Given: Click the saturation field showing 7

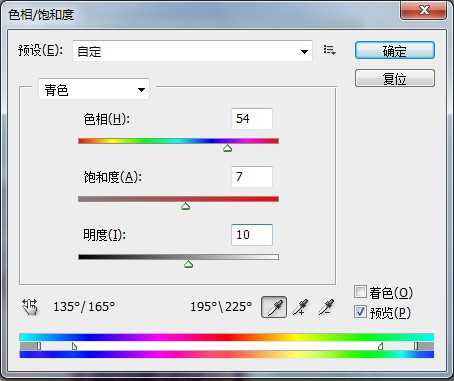Looking at the screenshot, I should [x=252, y=177].
